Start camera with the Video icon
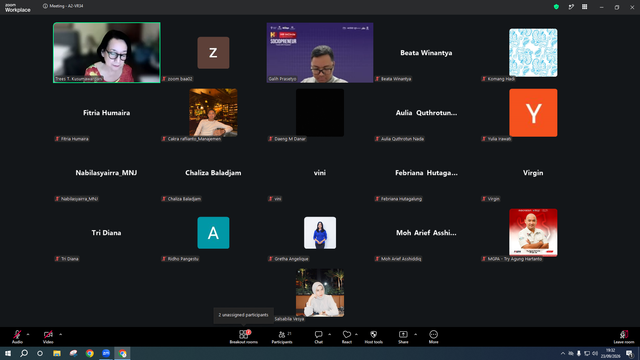 pyautogui.click(x=48, y=335)
